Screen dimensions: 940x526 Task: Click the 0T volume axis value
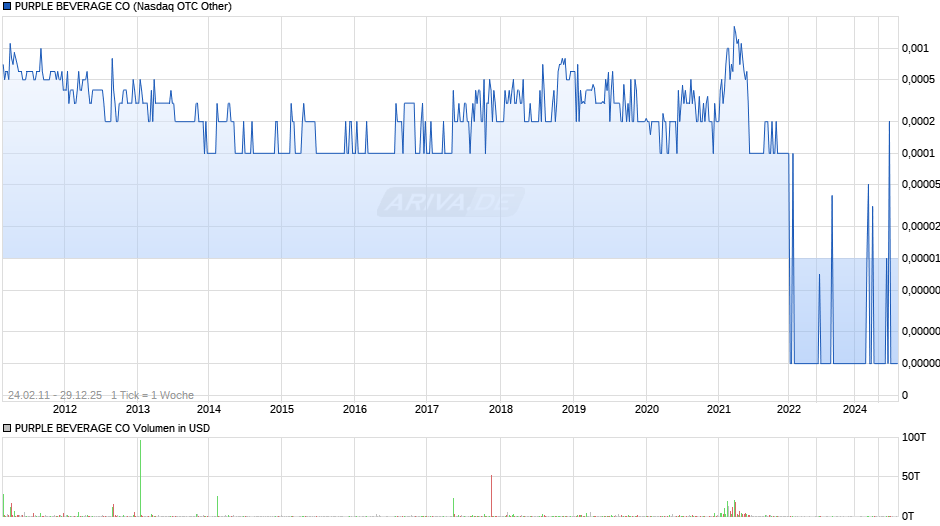point(908,516)
